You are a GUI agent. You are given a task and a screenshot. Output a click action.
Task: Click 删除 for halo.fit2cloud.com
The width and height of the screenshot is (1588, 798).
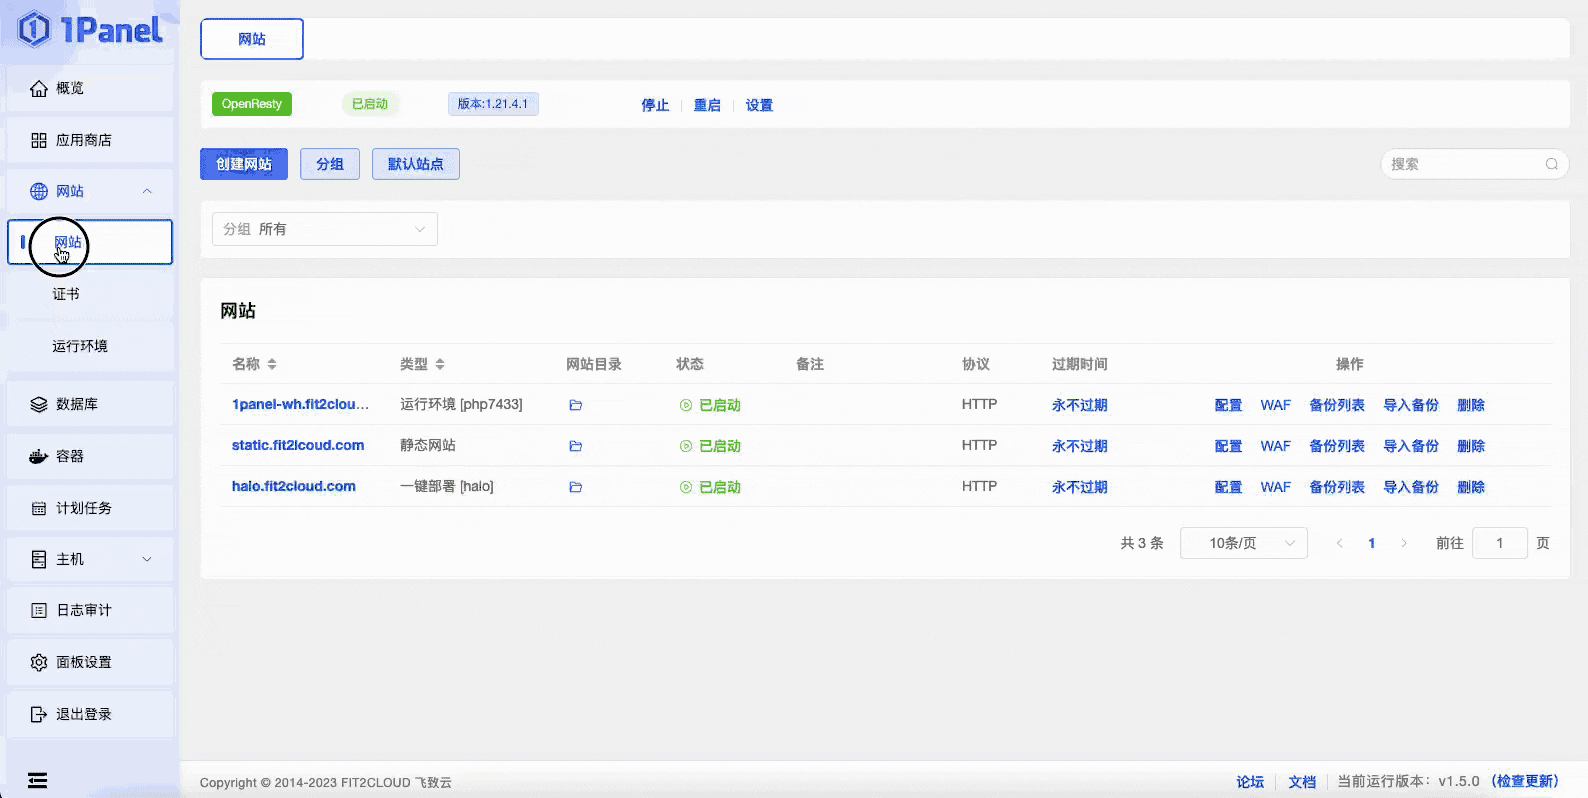click(1471, 487)
